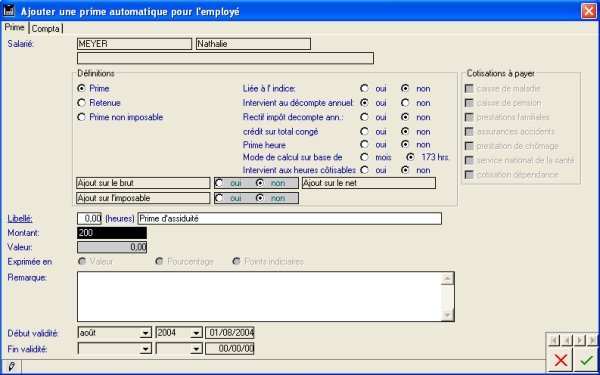The height and width of the screenshot is (375, 600).
Task: Set Prime heure to oui
Action: pos(364,144)
